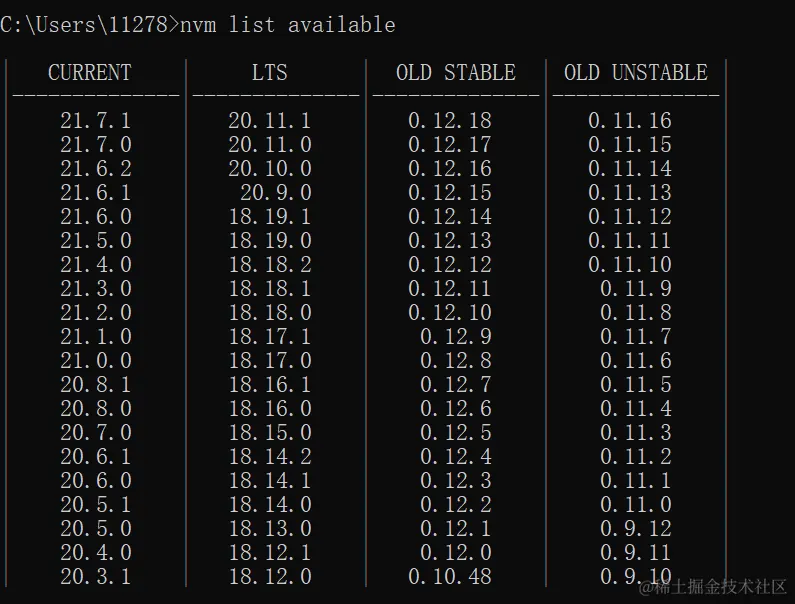Select old unstable version 0.9.11
The height and width of the screenshot is (604, 795).
636,552
